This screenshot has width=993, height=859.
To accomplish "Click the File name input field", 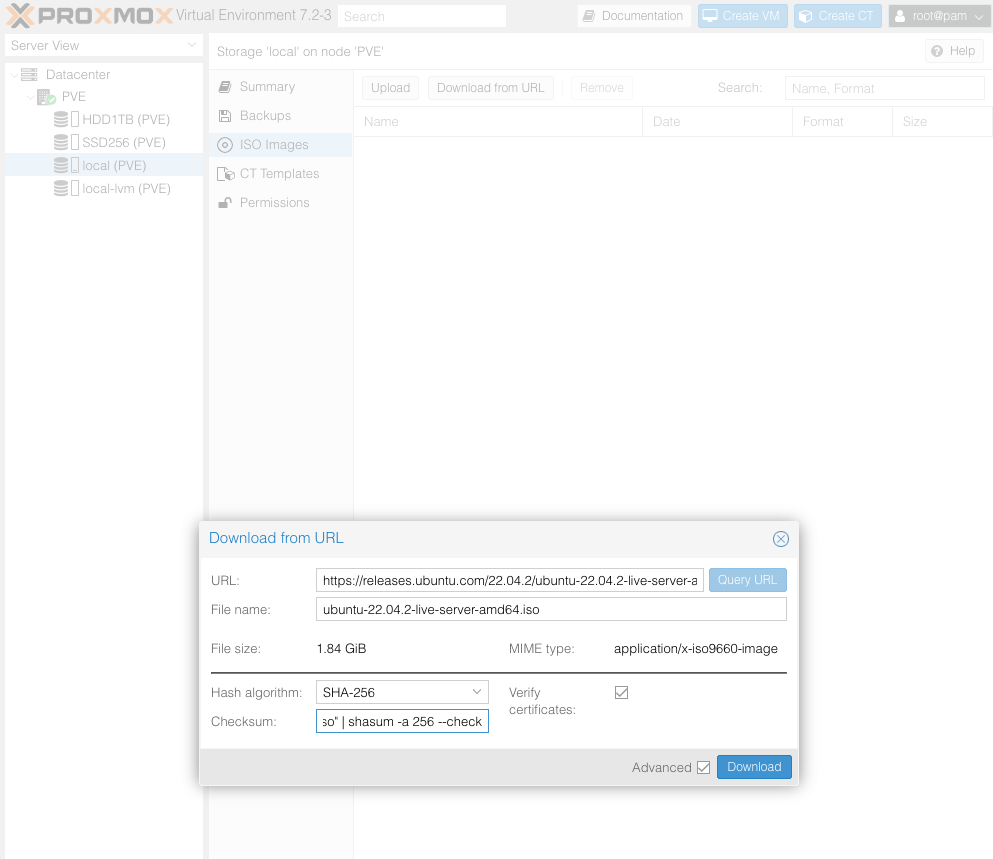I will coord(551,609).
